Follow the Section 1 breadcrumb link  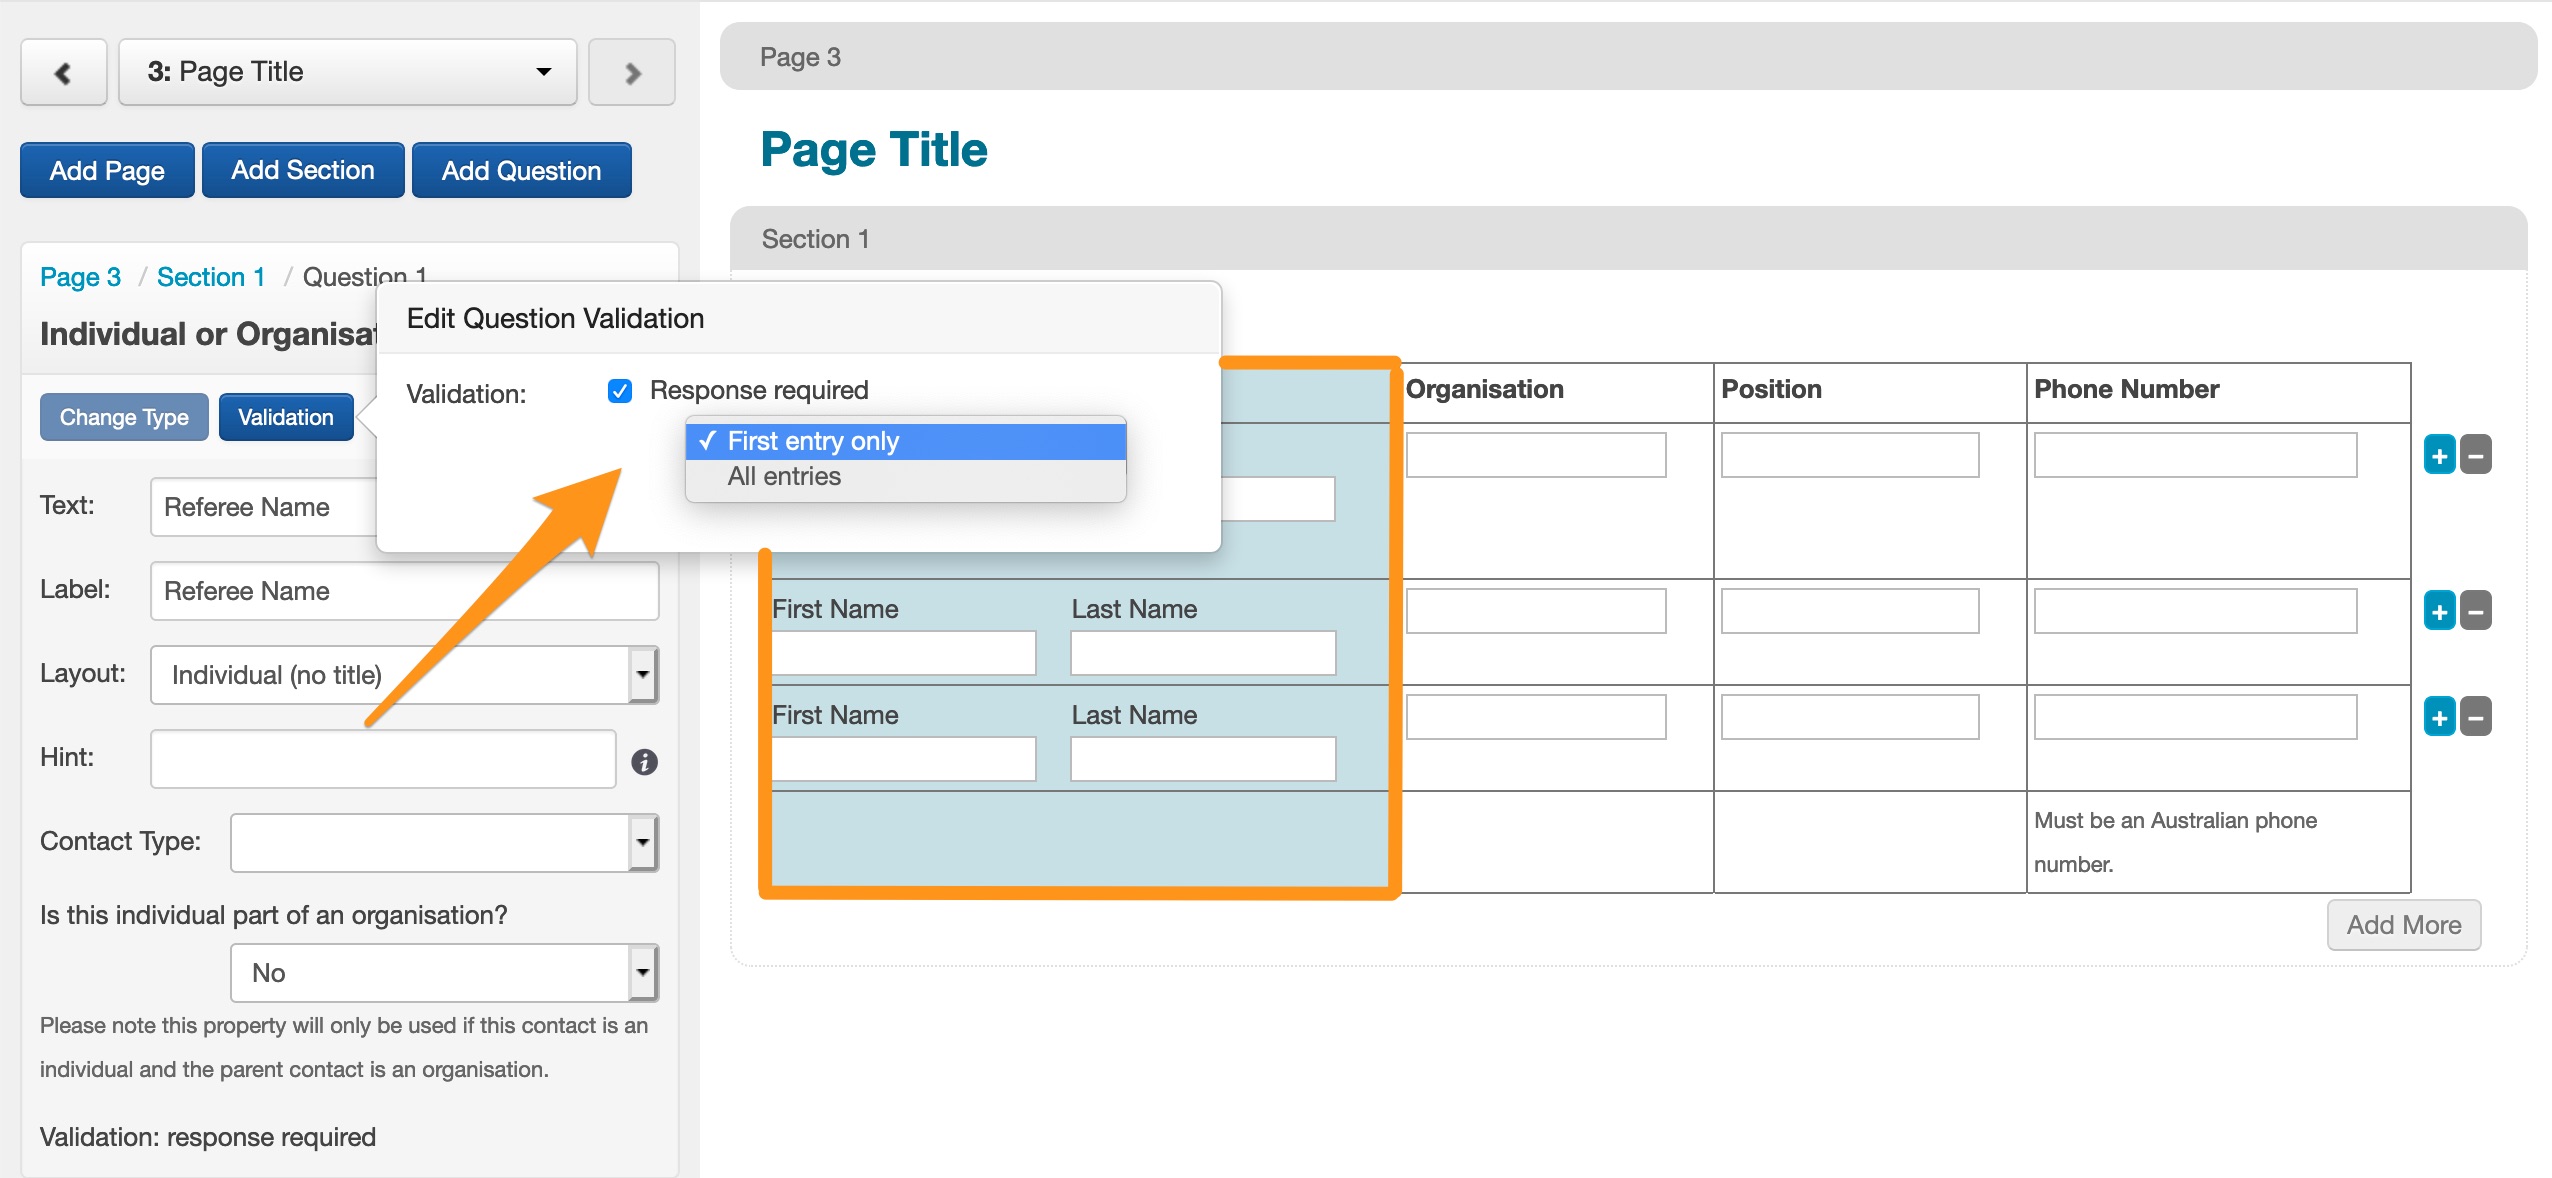coord(211,277)
